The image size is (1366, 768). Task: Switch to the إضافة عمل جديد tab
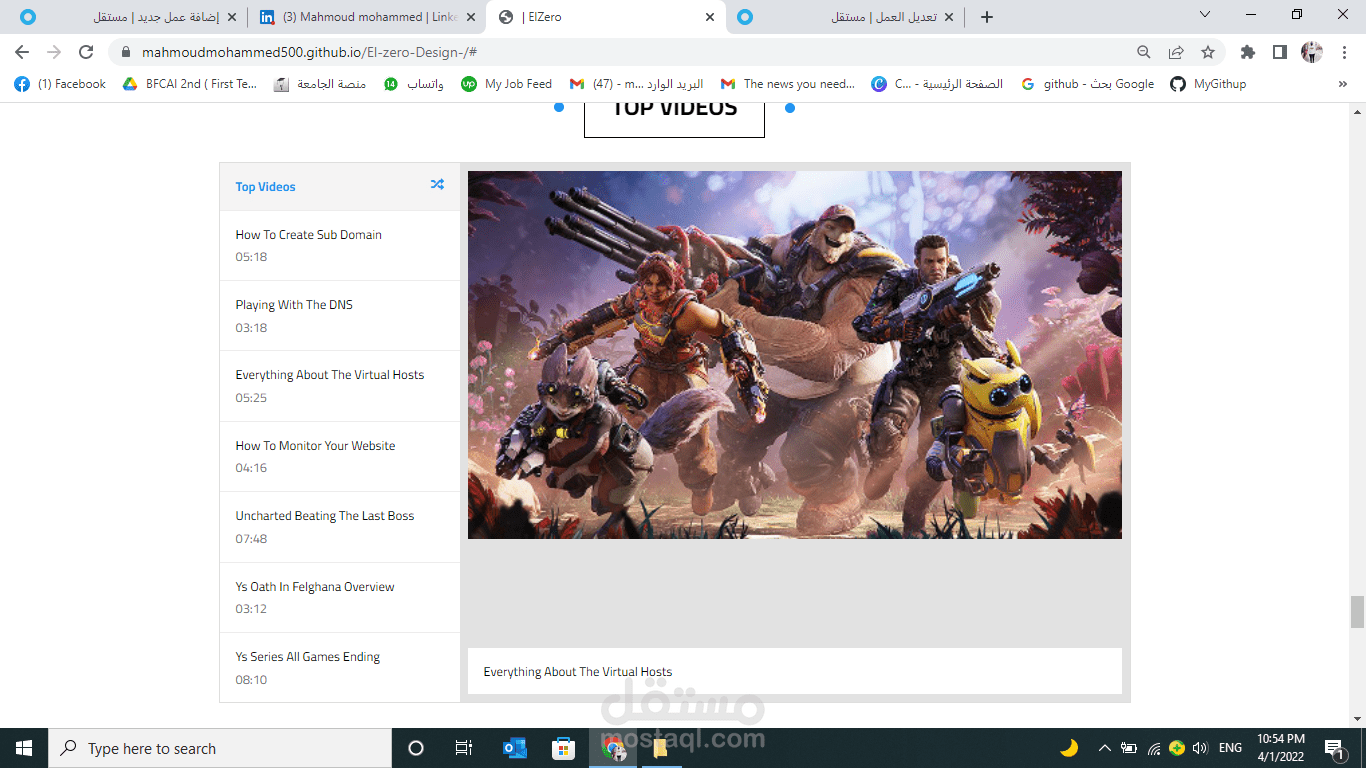point(127,17)
